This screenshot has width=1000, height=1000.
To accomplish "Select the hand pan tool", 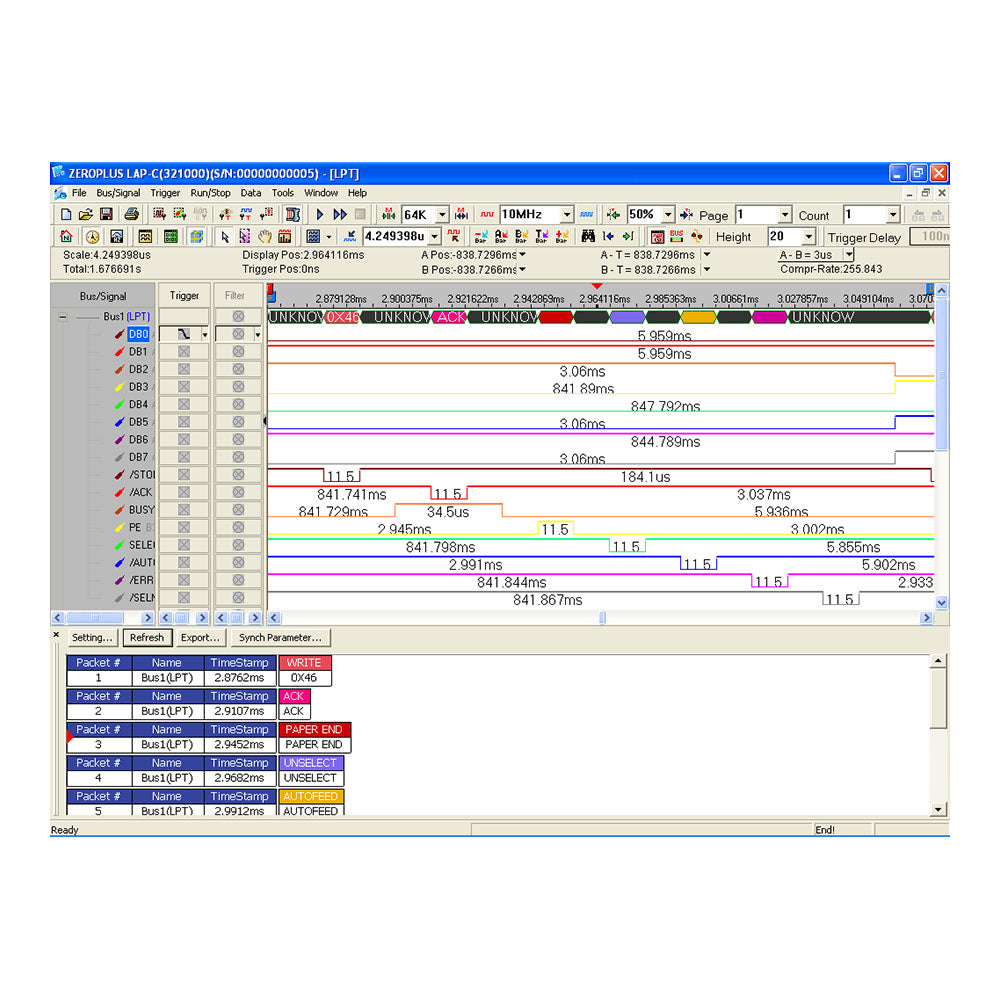I will 265,237.
